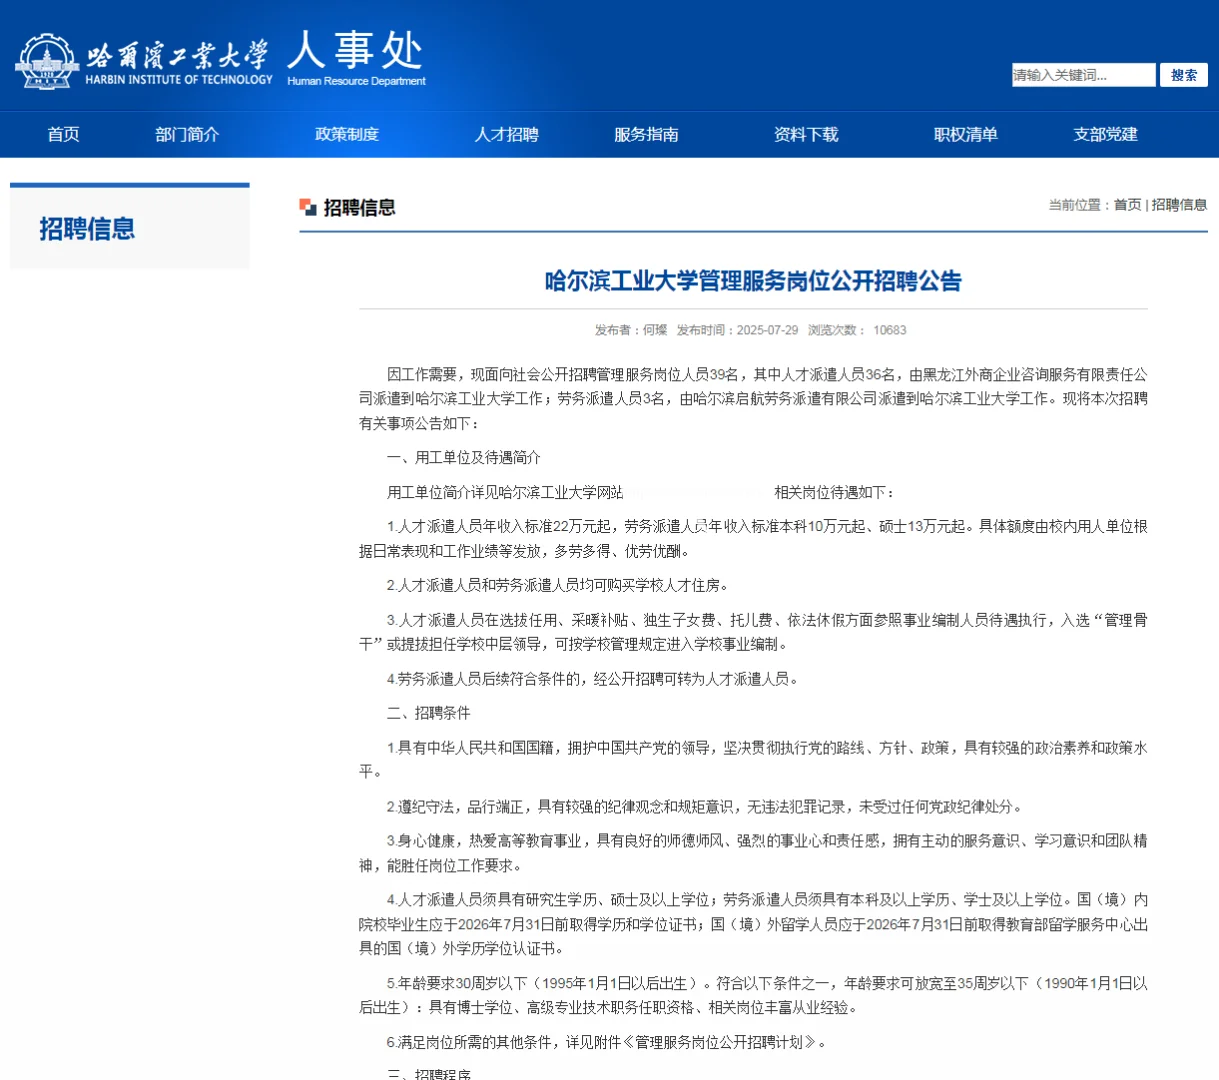Click the line 4.劳务派遣人员后续符合条件的

[593, 679]
